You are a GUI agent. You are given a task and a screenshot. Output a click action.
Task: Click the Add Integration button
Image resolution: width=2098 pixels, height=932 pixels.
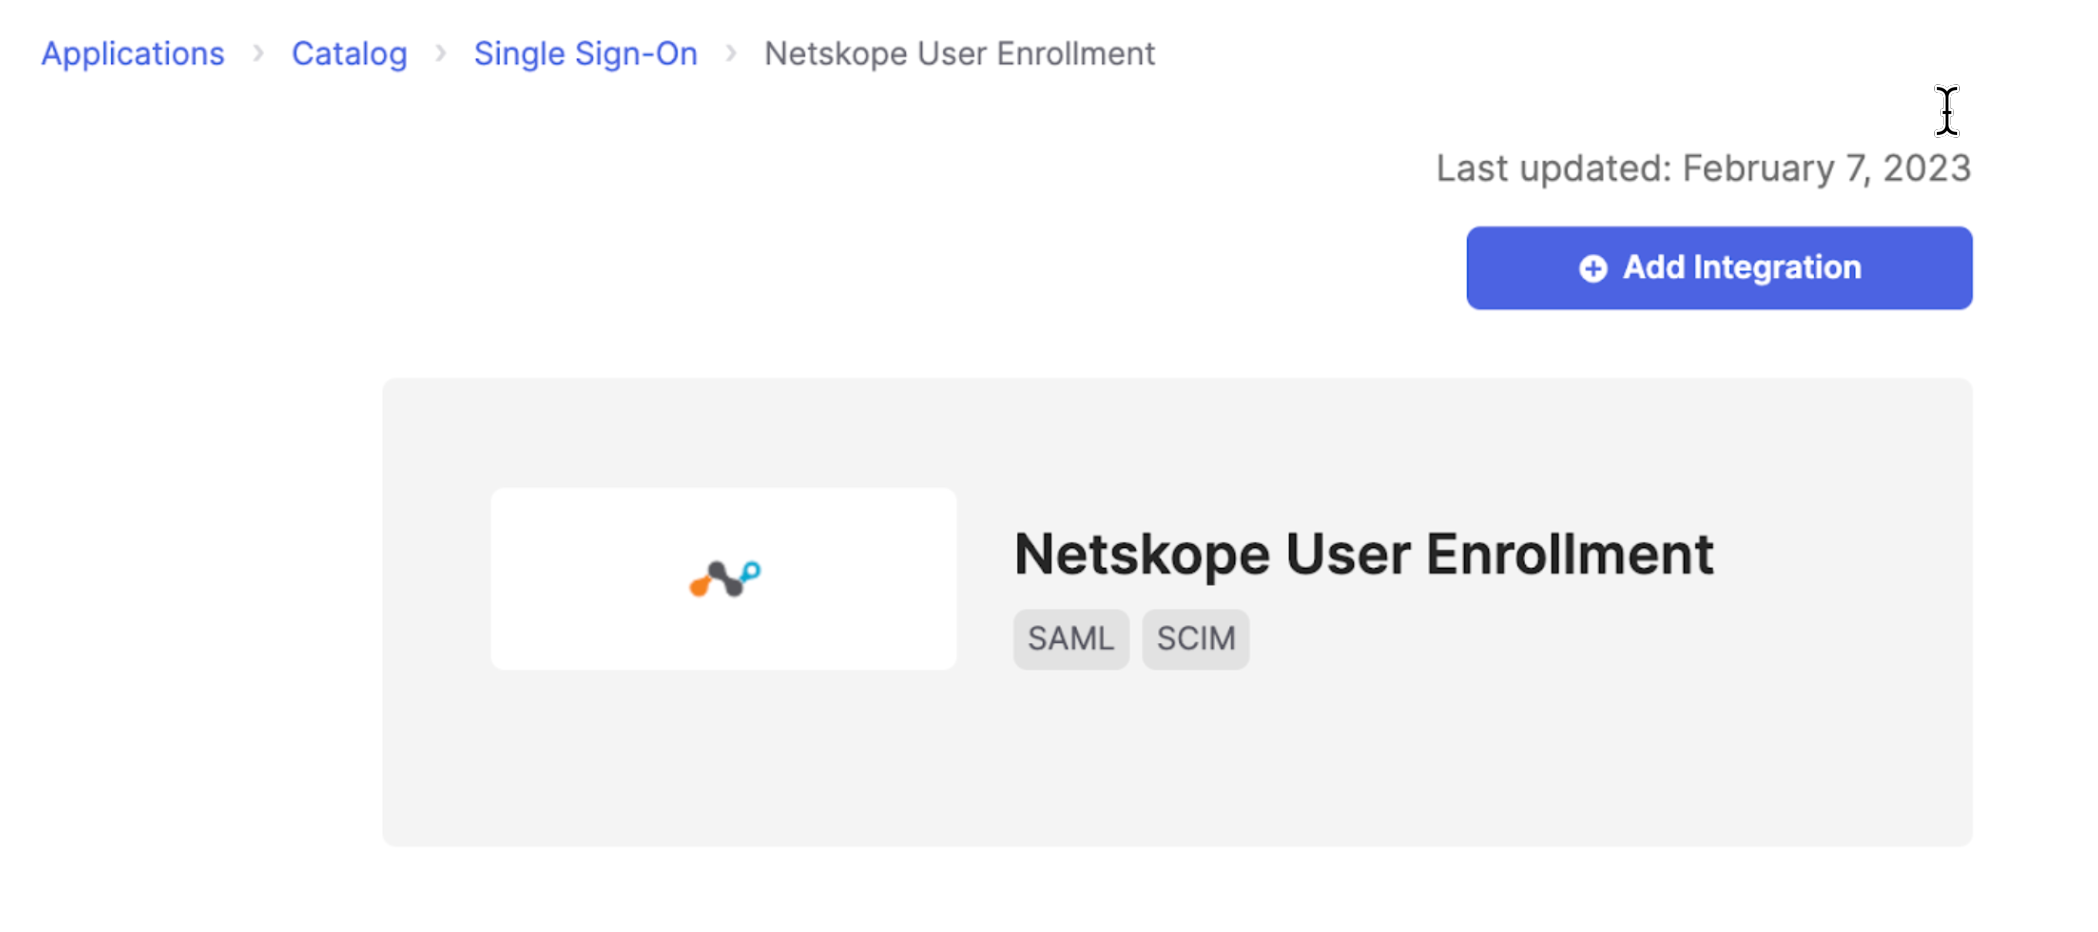1717,268
